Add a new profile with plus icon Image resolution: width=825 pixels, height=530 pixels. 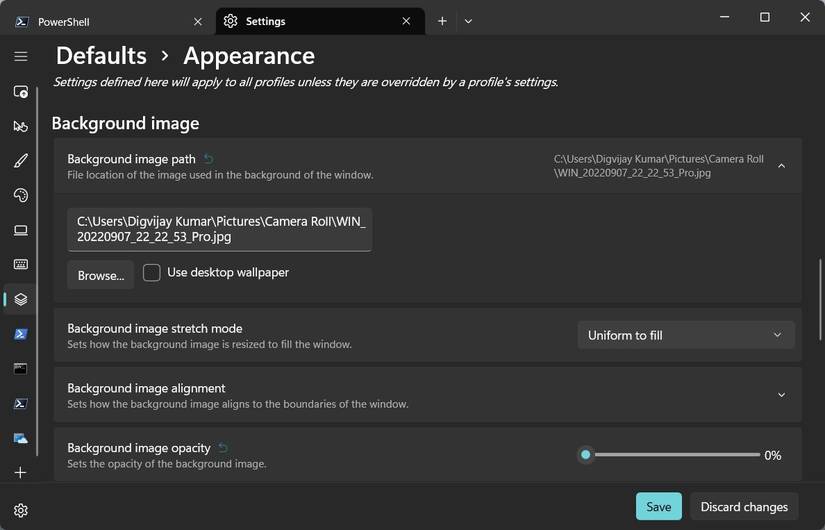pyautogui.click(x=20, y=472)
